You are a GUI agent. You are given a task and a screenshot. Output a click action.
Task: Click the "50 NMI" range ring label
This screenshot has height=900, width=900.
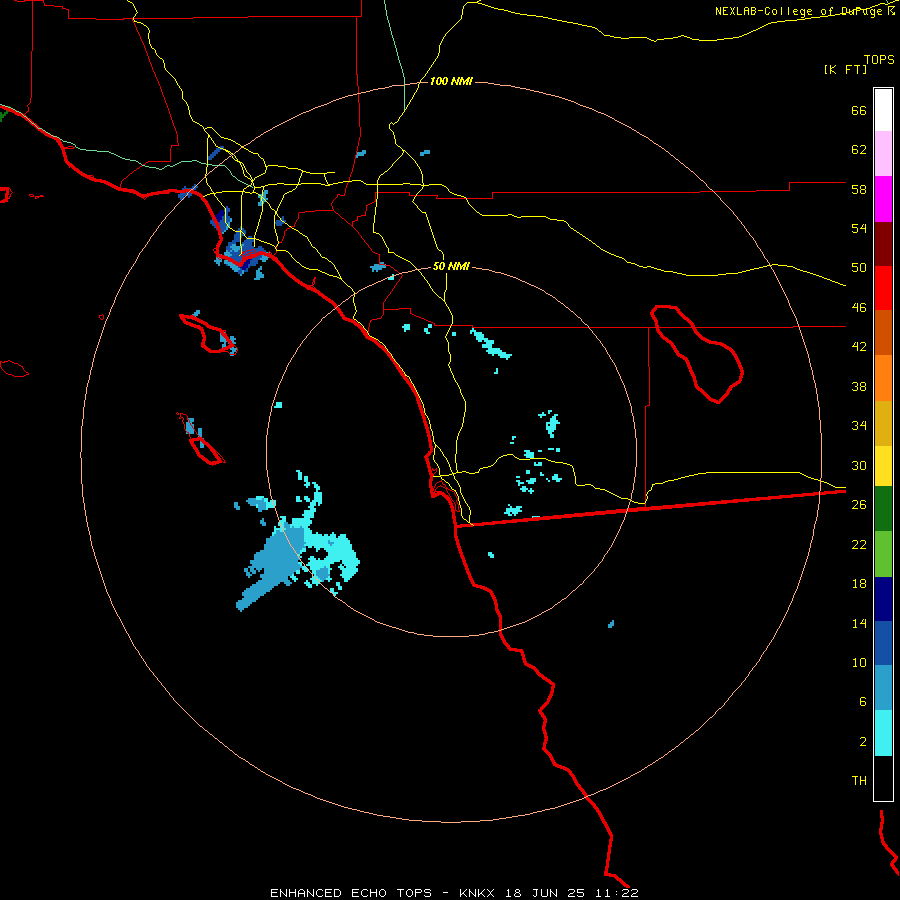point(451,266)
